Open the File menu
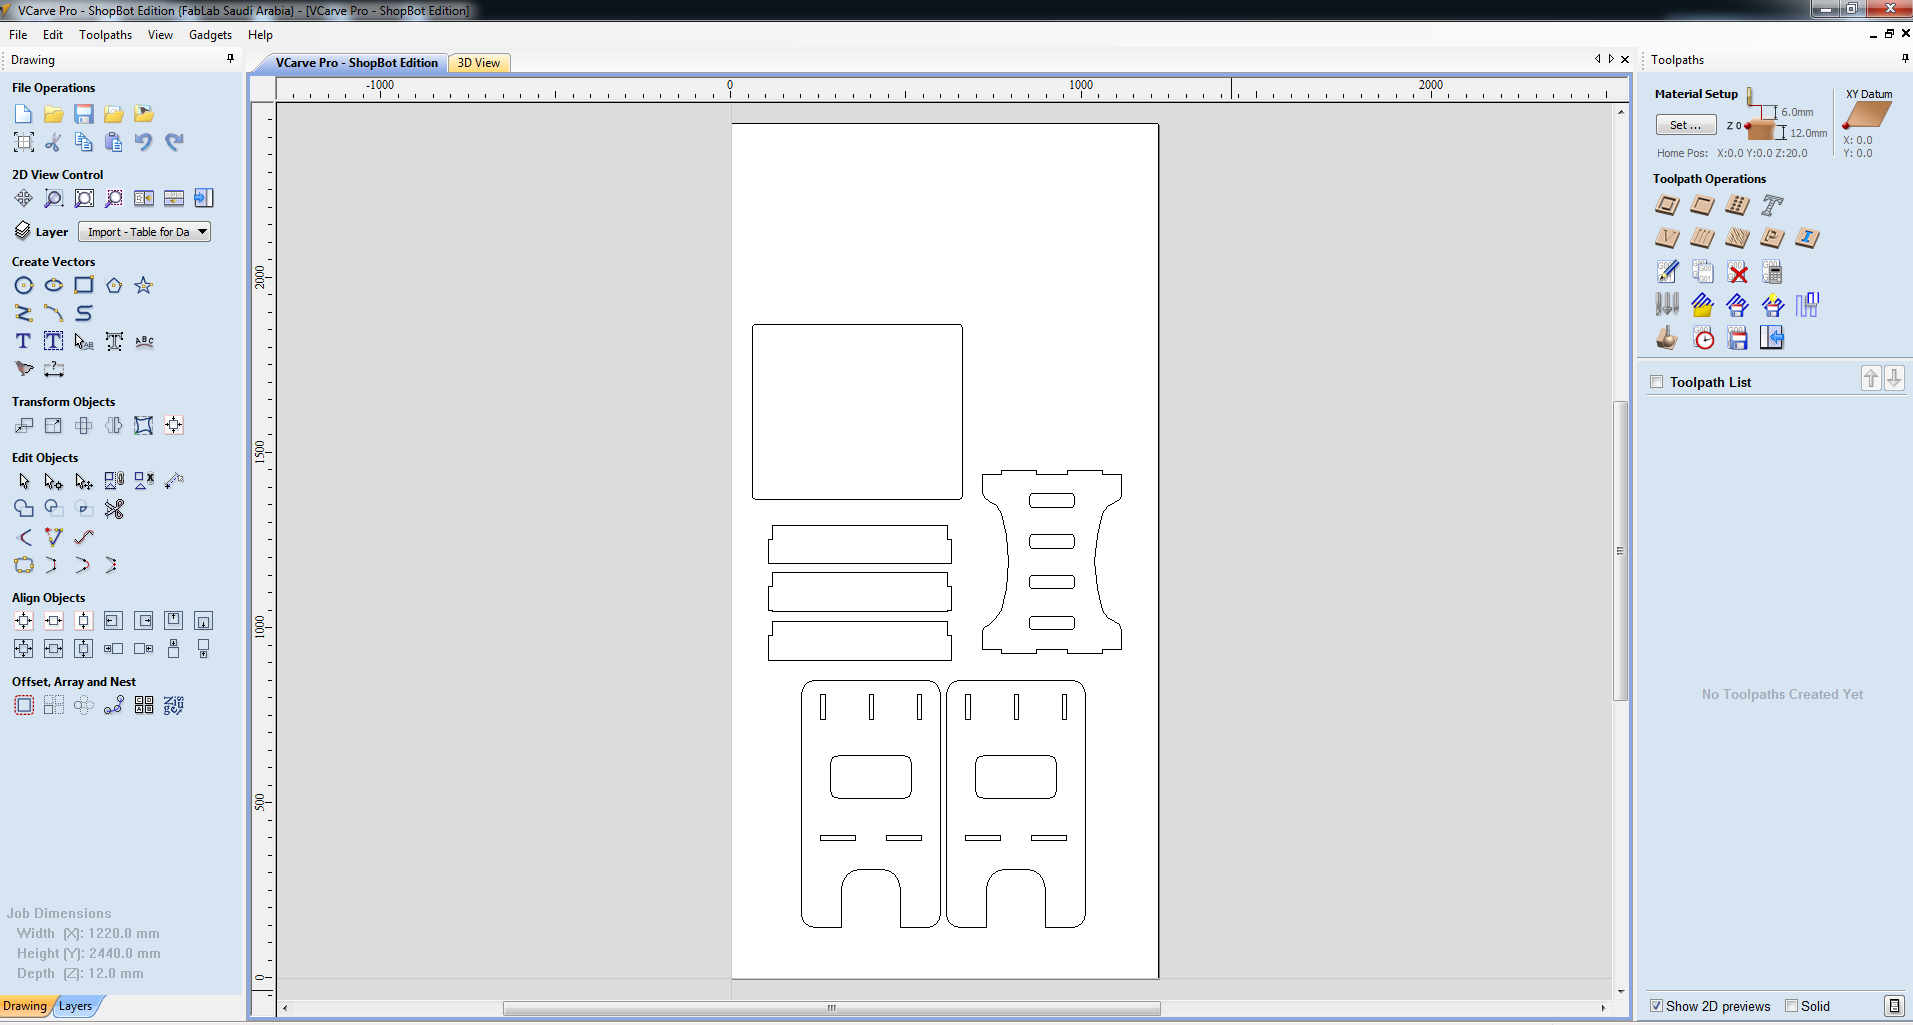 (x=18, y=35)
